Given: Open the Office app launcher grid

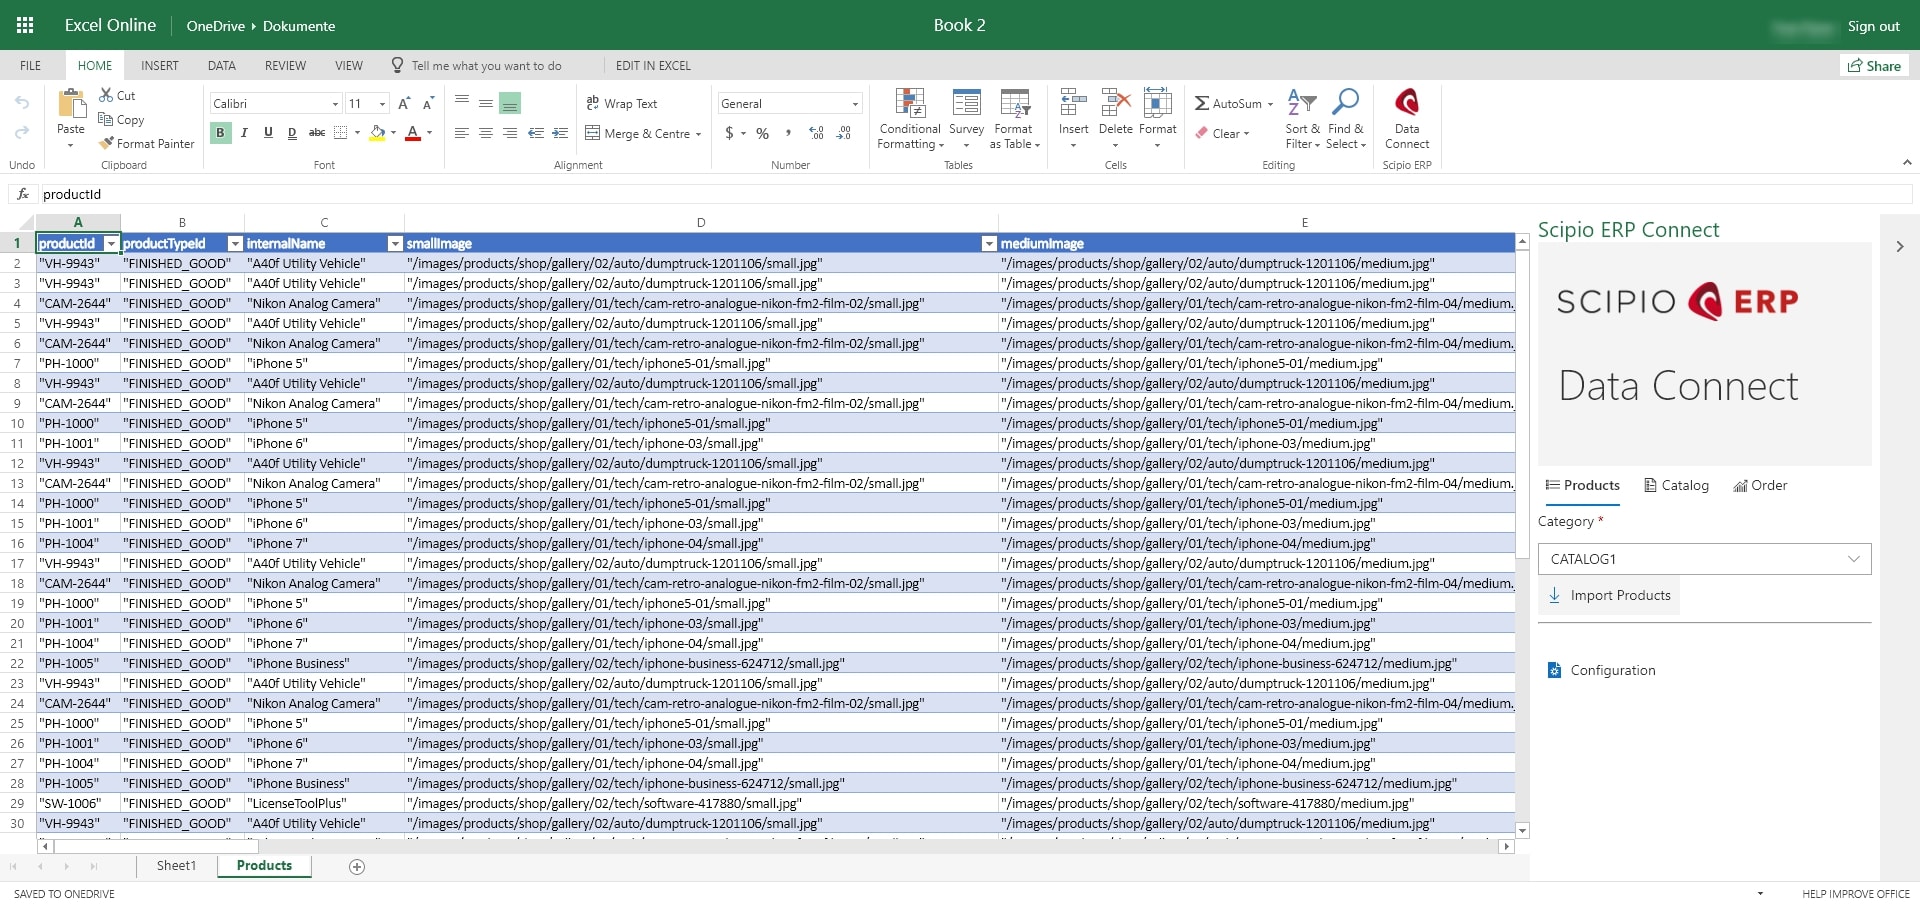Looking at the screenshot, I should (x=25, y=25).
